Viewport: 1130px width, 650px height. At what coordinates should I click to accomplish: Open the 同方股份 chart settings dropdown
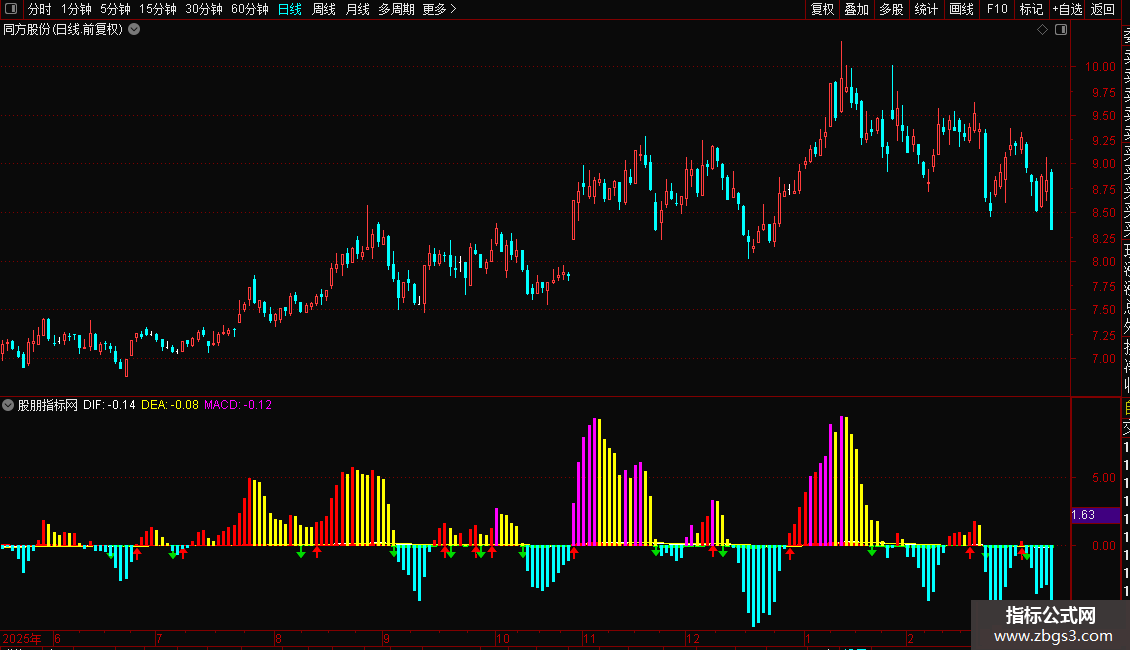click(x=134, y=30)
